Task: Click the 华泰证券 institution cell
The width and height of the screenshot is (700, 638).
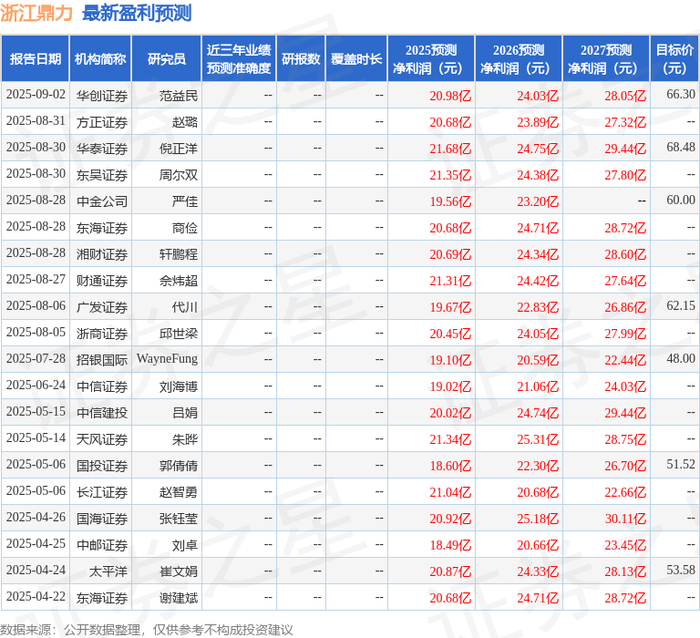Action: click(102, 149)
